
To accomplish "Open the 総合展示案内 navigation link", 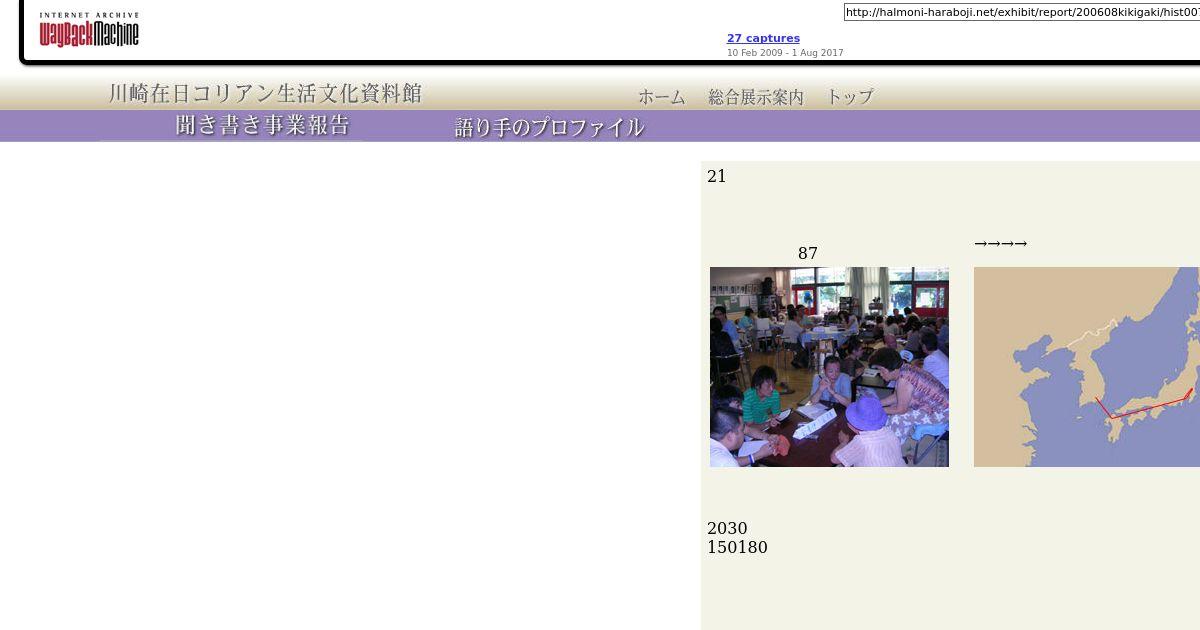I will click(x=756, y=97).
